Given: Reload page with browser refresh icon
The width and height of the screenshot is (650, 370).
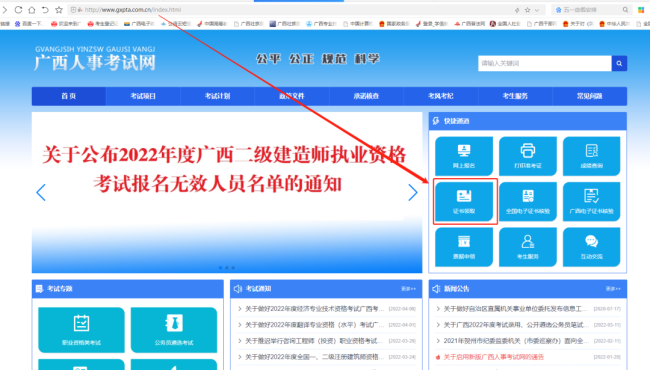Looking at the screenshot, I should tap(18, 10).
